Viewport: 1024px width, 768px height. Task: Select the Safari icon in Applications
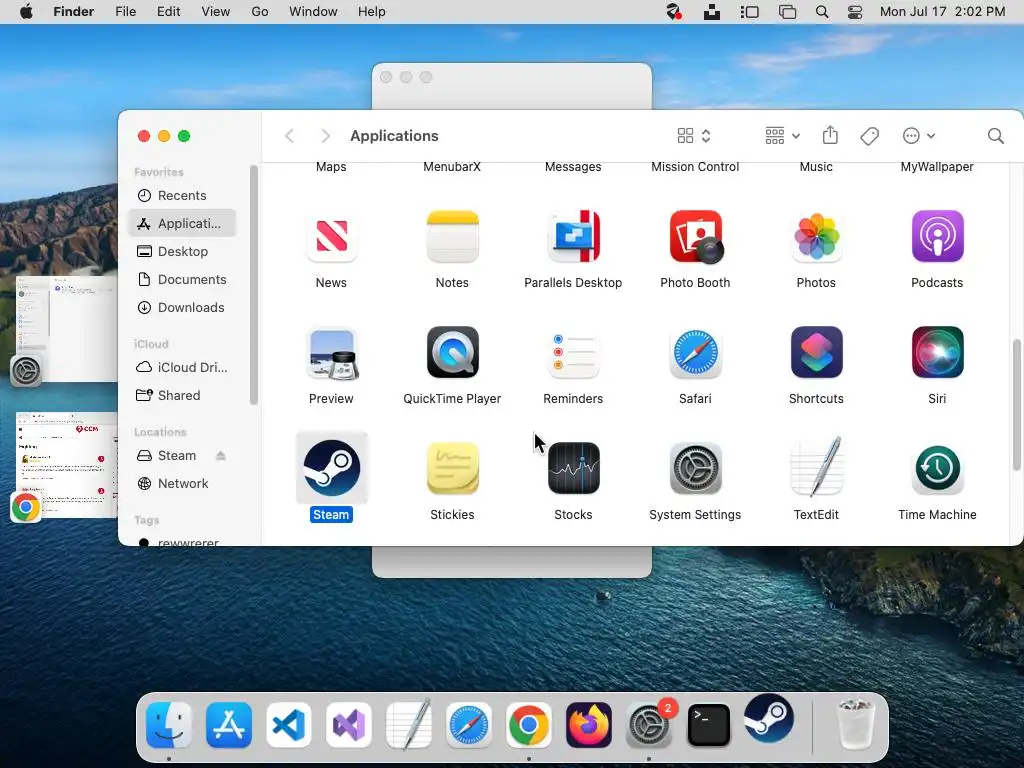pos(696,352)
